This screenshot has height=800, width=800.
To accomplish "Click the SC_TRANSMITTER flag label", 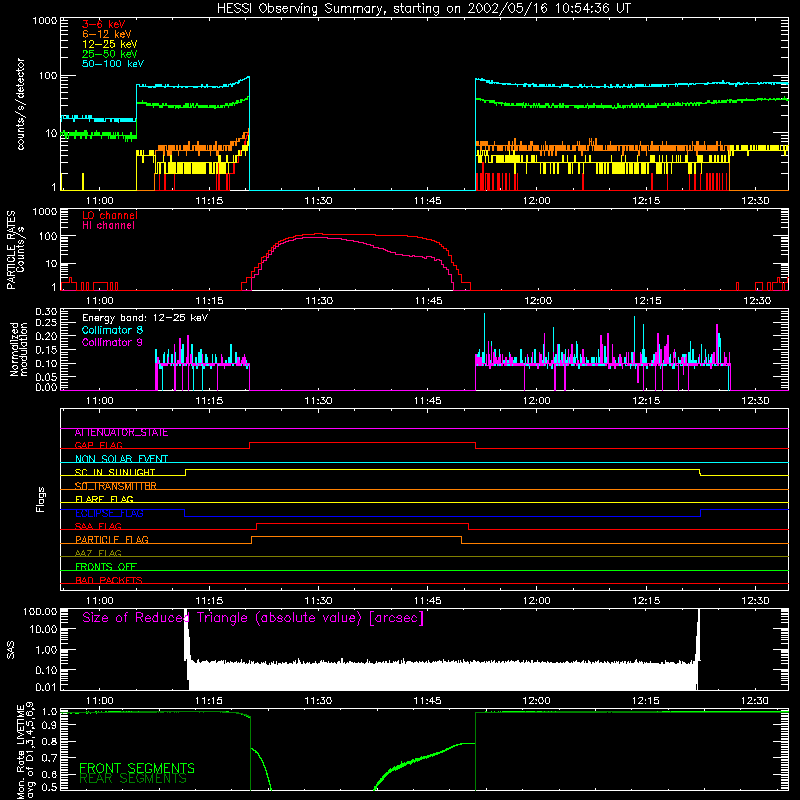I will pos(115,486).
